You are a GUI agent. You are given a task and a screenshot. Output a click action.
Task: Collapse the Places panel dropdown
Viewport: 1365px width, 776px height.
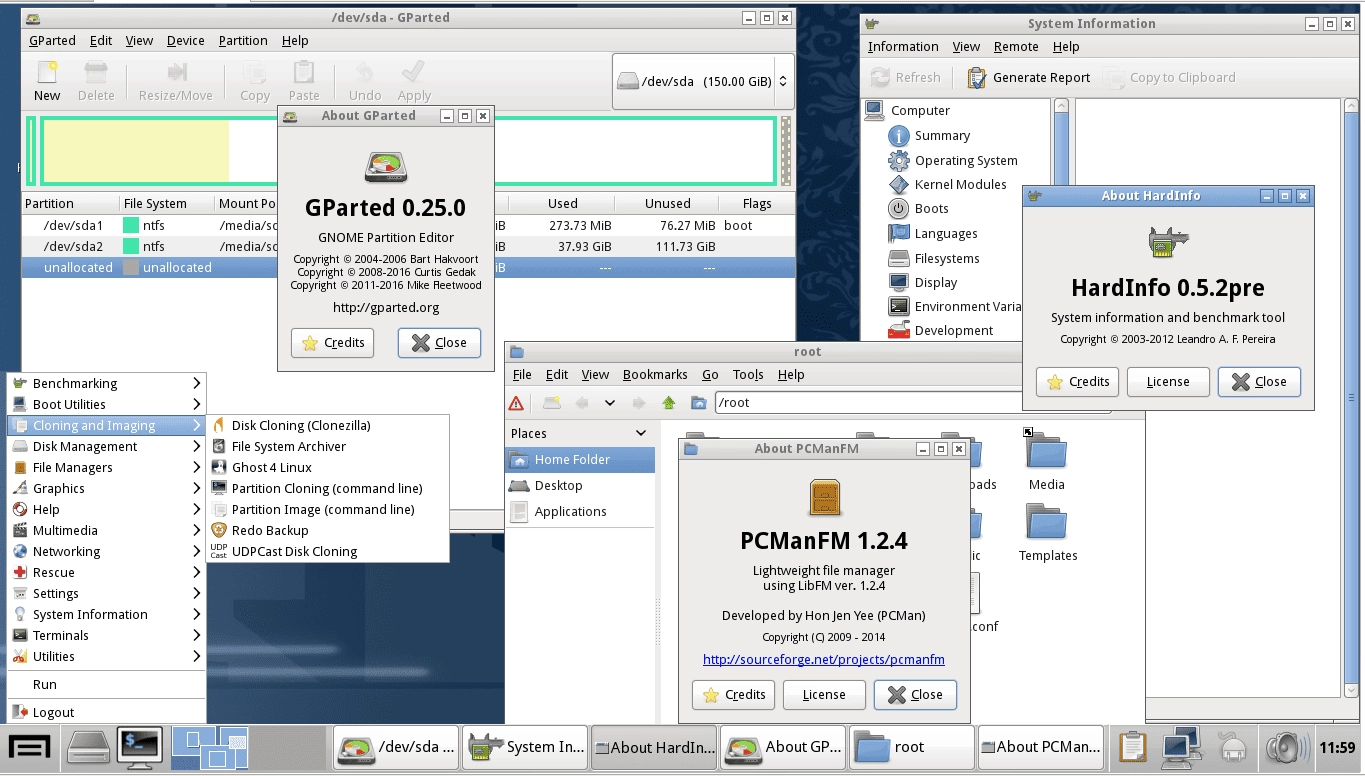tap(641, 433)
